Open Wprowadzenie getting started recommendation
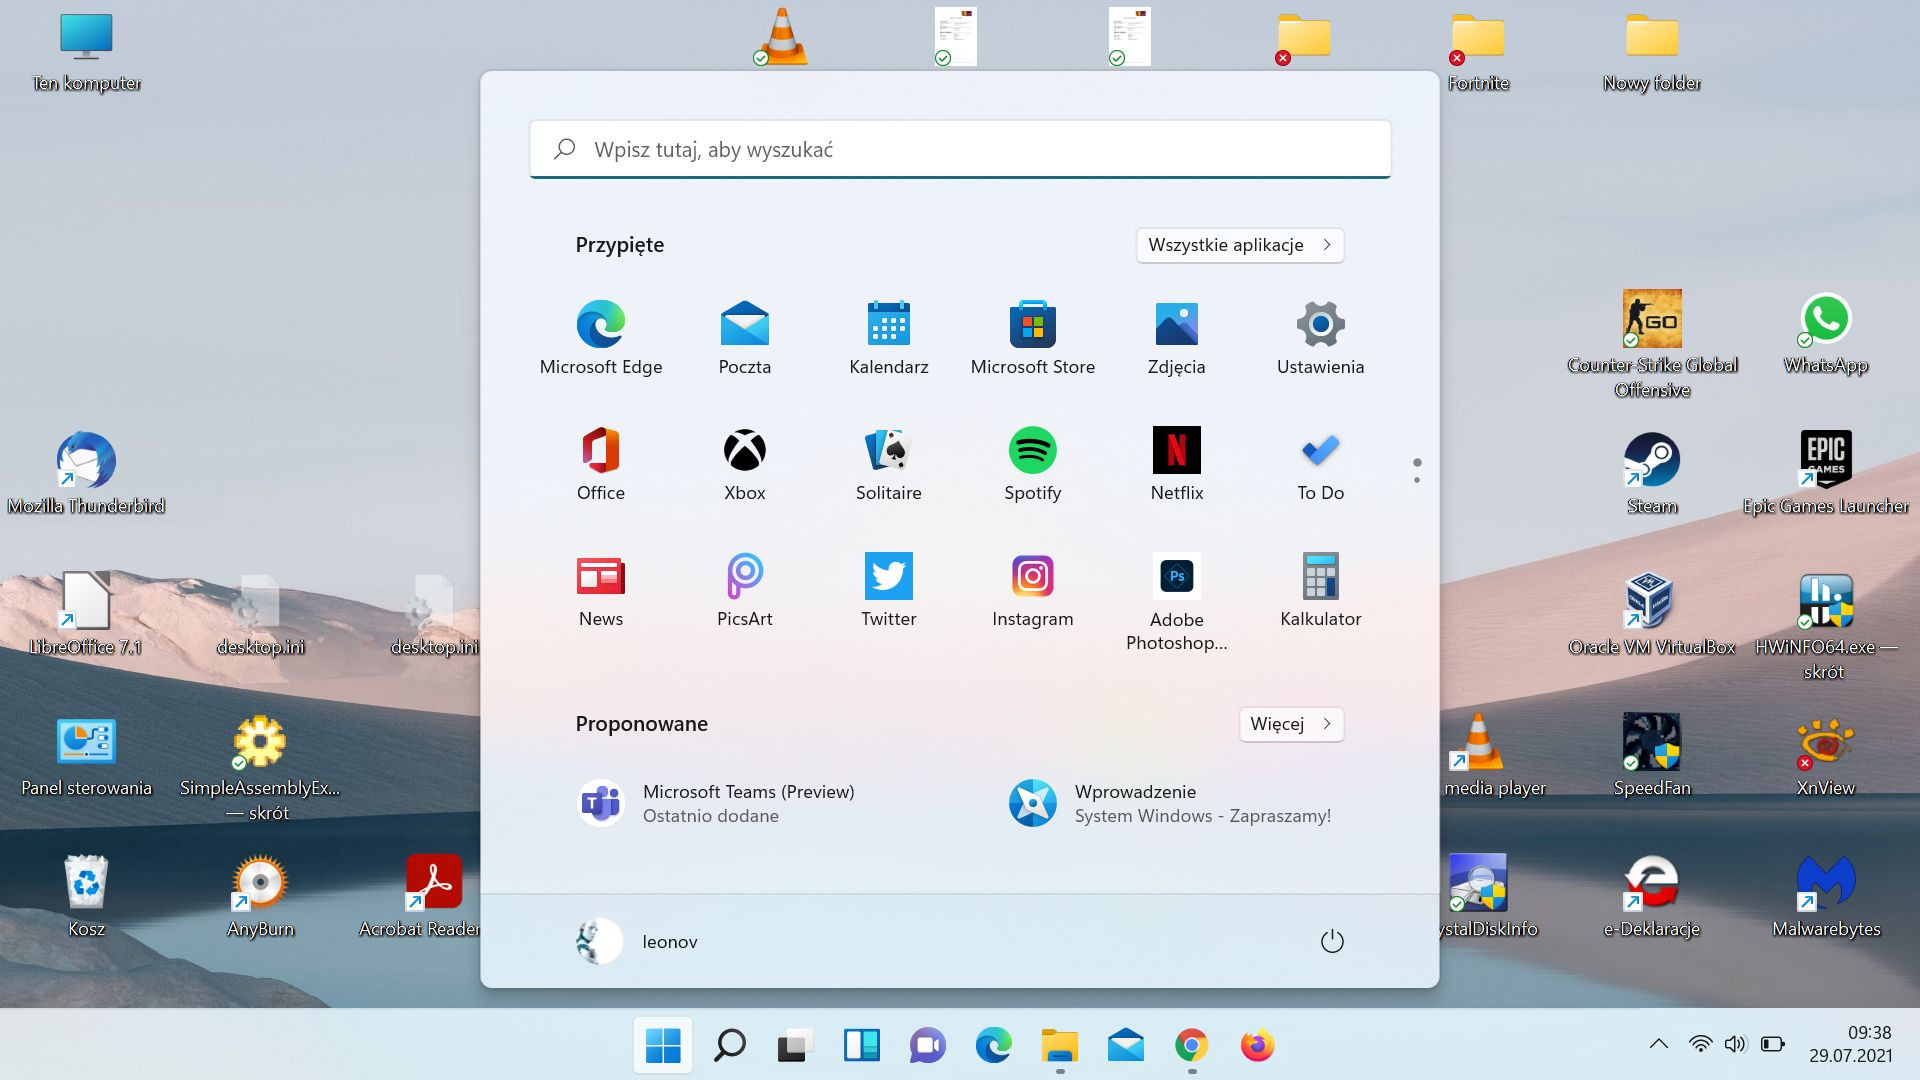1920x1080 pixels. click(x=1170, y=803)
